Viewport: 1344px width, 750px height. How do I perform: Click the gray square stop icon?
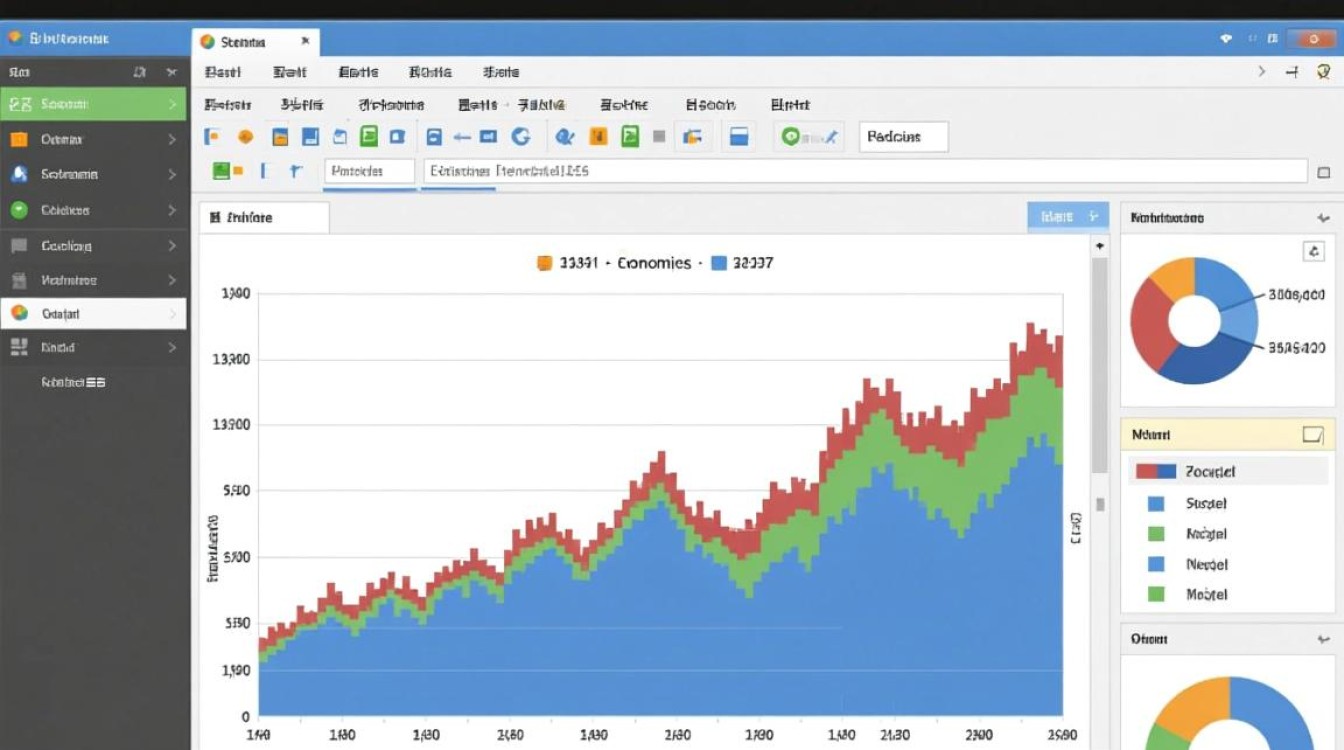[x=659, y=137]
